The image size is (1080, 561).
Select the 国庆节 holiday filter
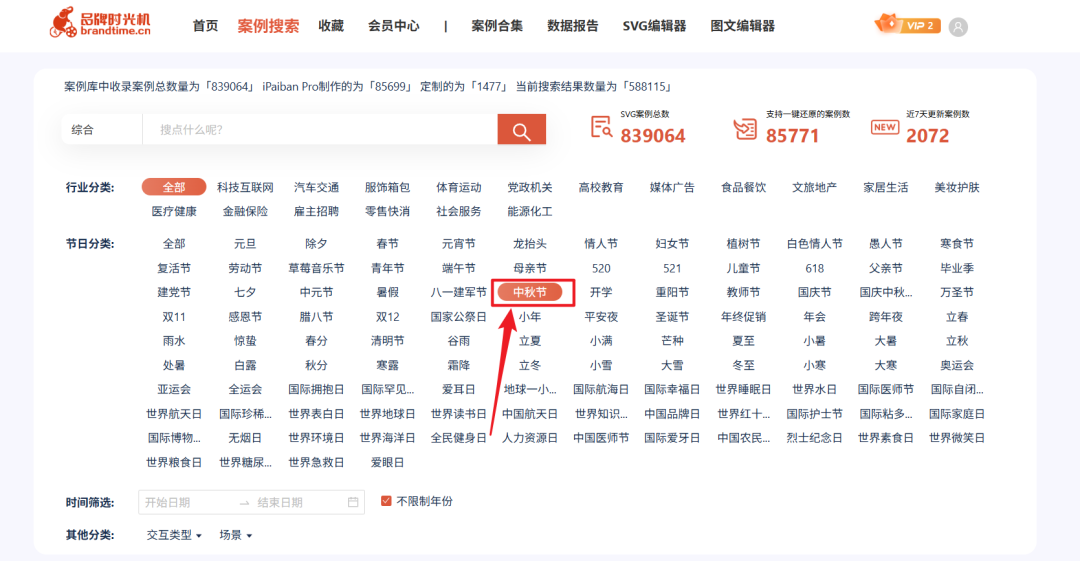814,292
